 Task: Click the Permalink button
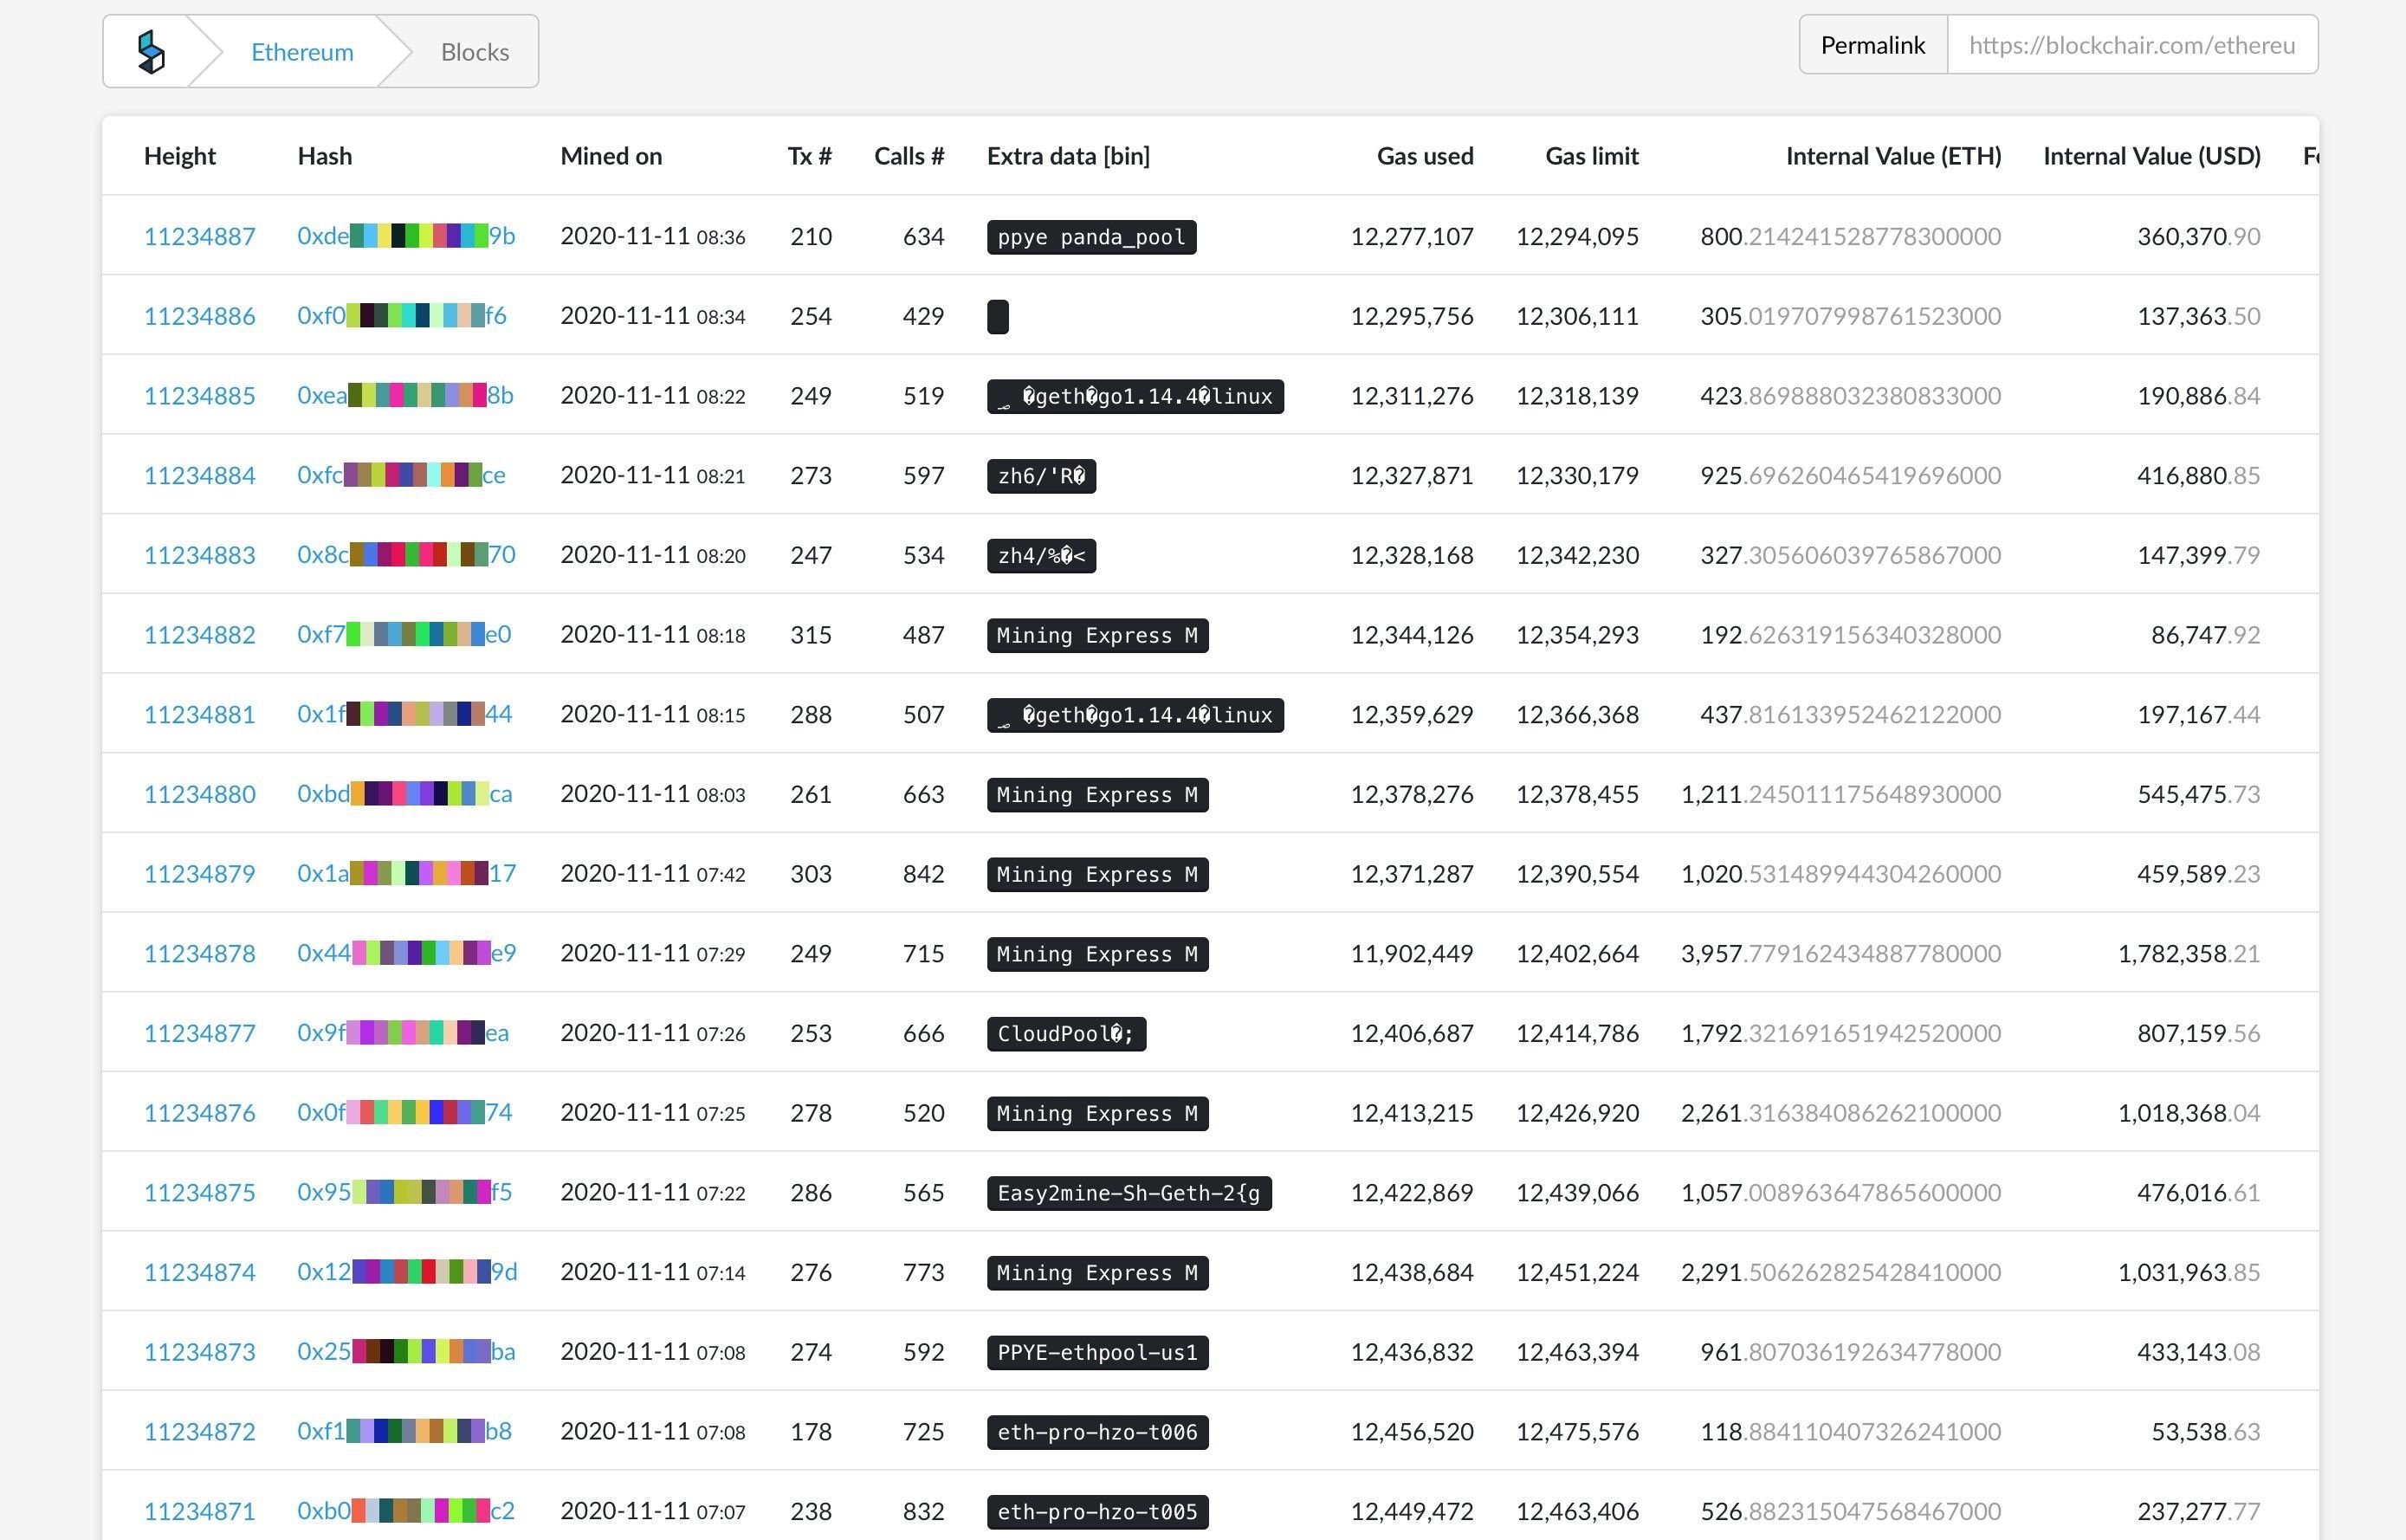pos(1873,45)
